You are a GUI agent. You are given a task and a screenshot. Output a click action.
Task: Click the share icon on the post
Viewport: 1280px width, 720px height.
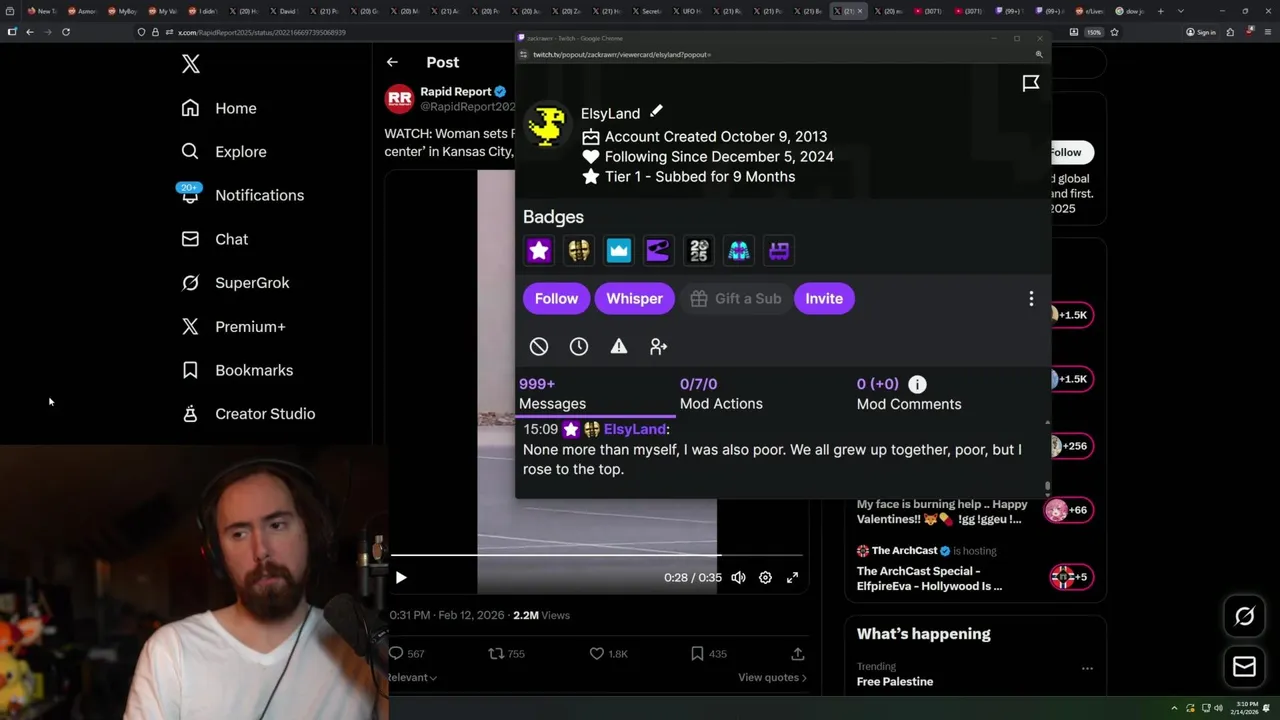(798, 653)
